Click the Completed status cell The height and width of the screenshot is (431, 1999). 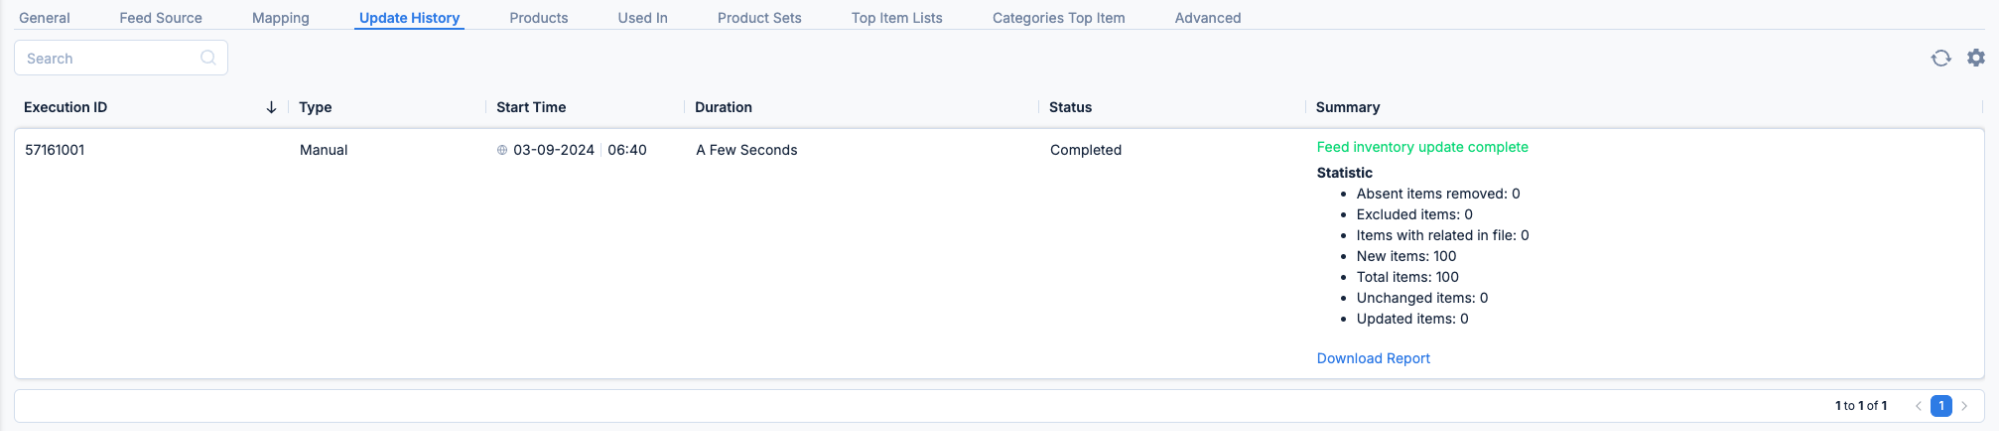[1085, 150]
